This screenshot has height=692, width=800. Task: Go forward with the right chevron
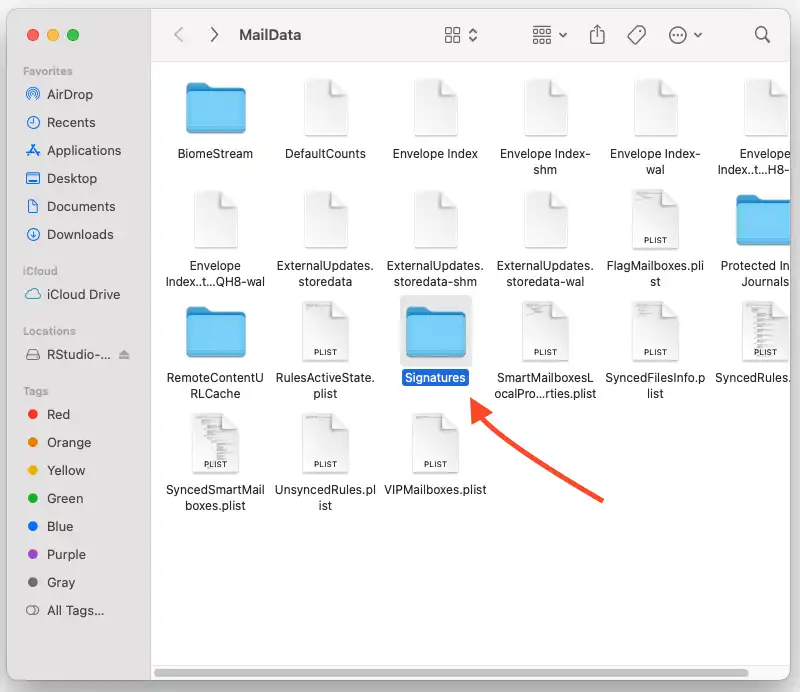214,35
